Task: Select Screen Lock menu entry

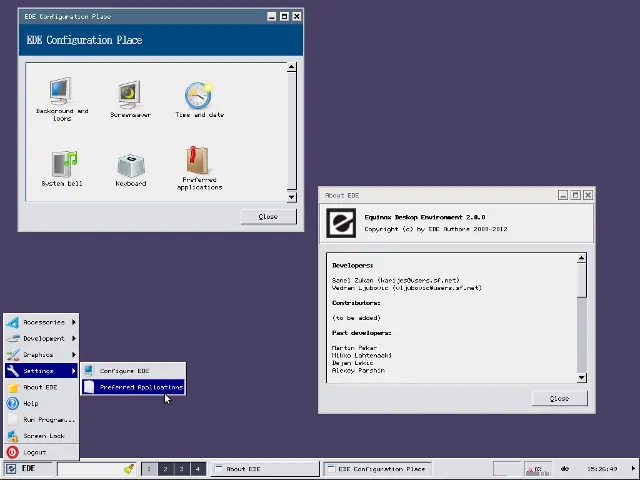Action: (x=41, y=436)
